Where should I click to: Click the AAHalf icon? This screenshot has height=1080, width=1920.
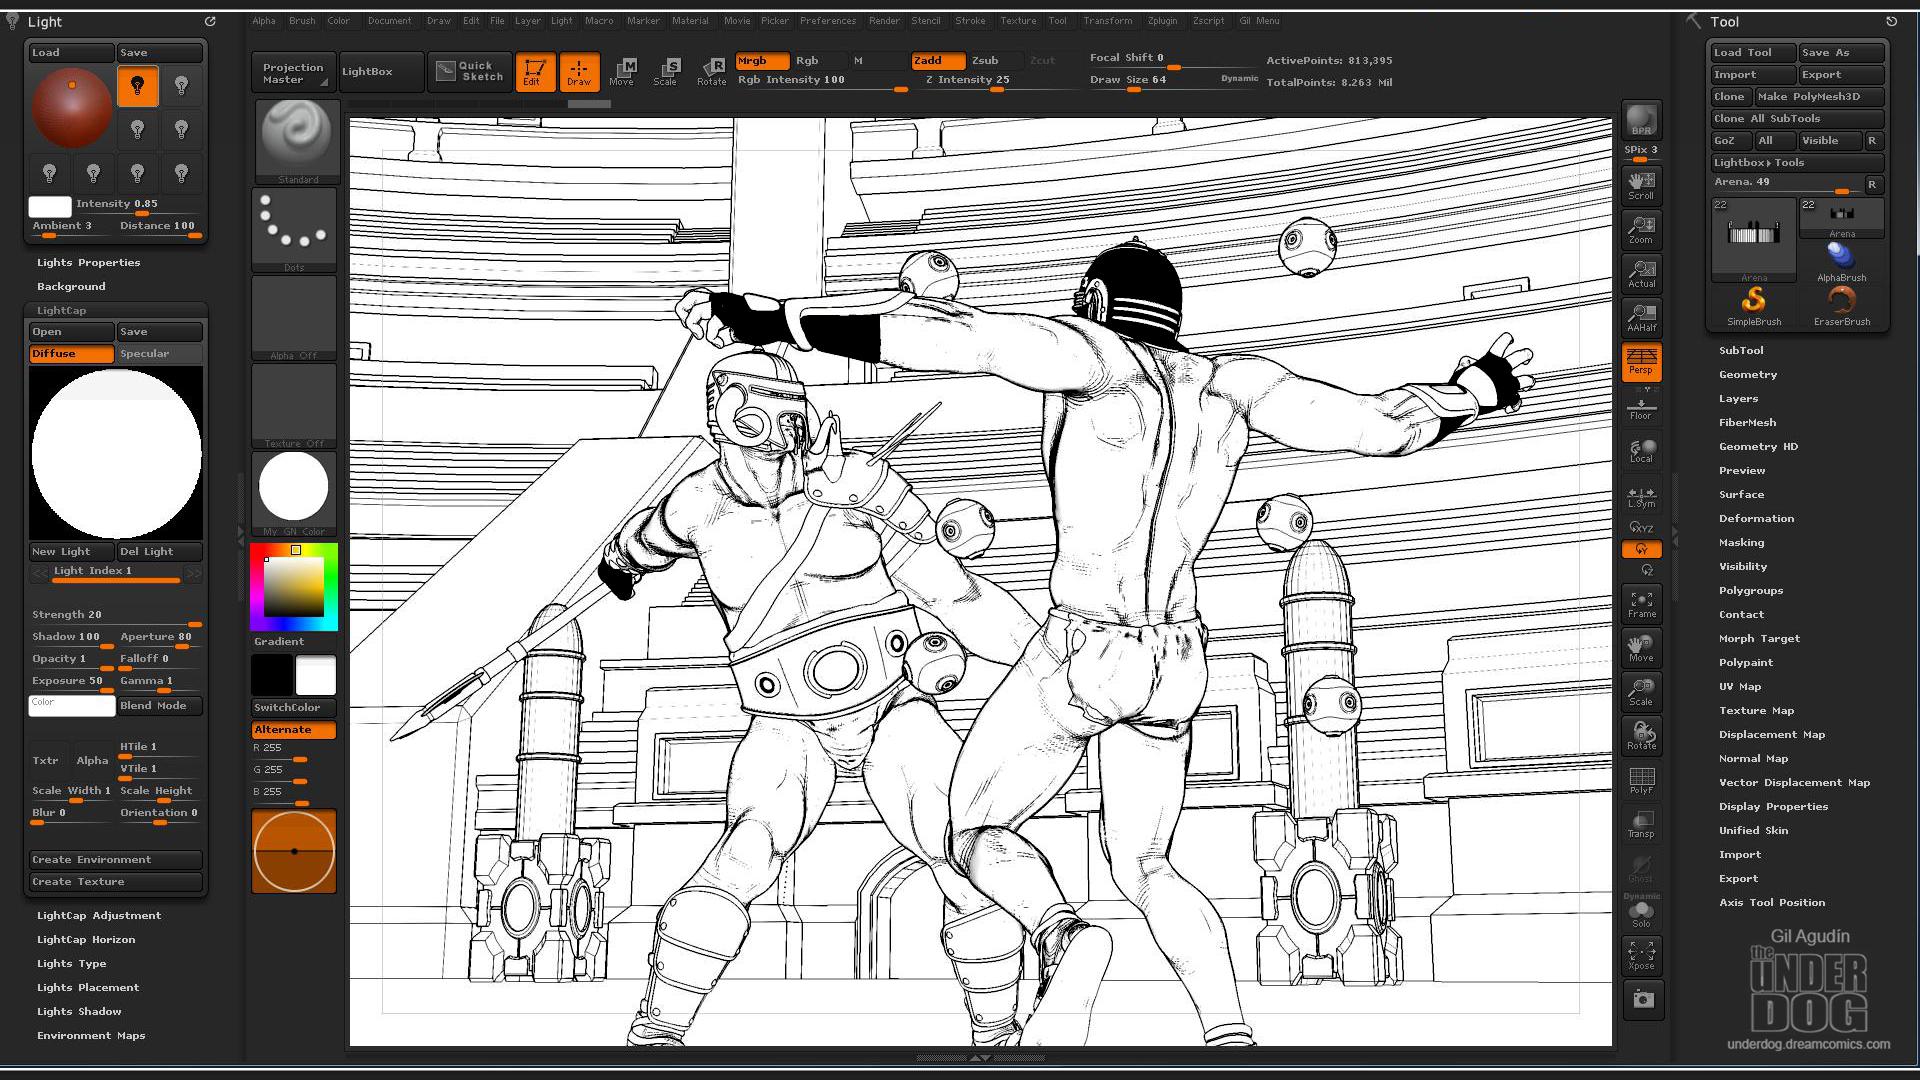click(x=1641, y=317)
